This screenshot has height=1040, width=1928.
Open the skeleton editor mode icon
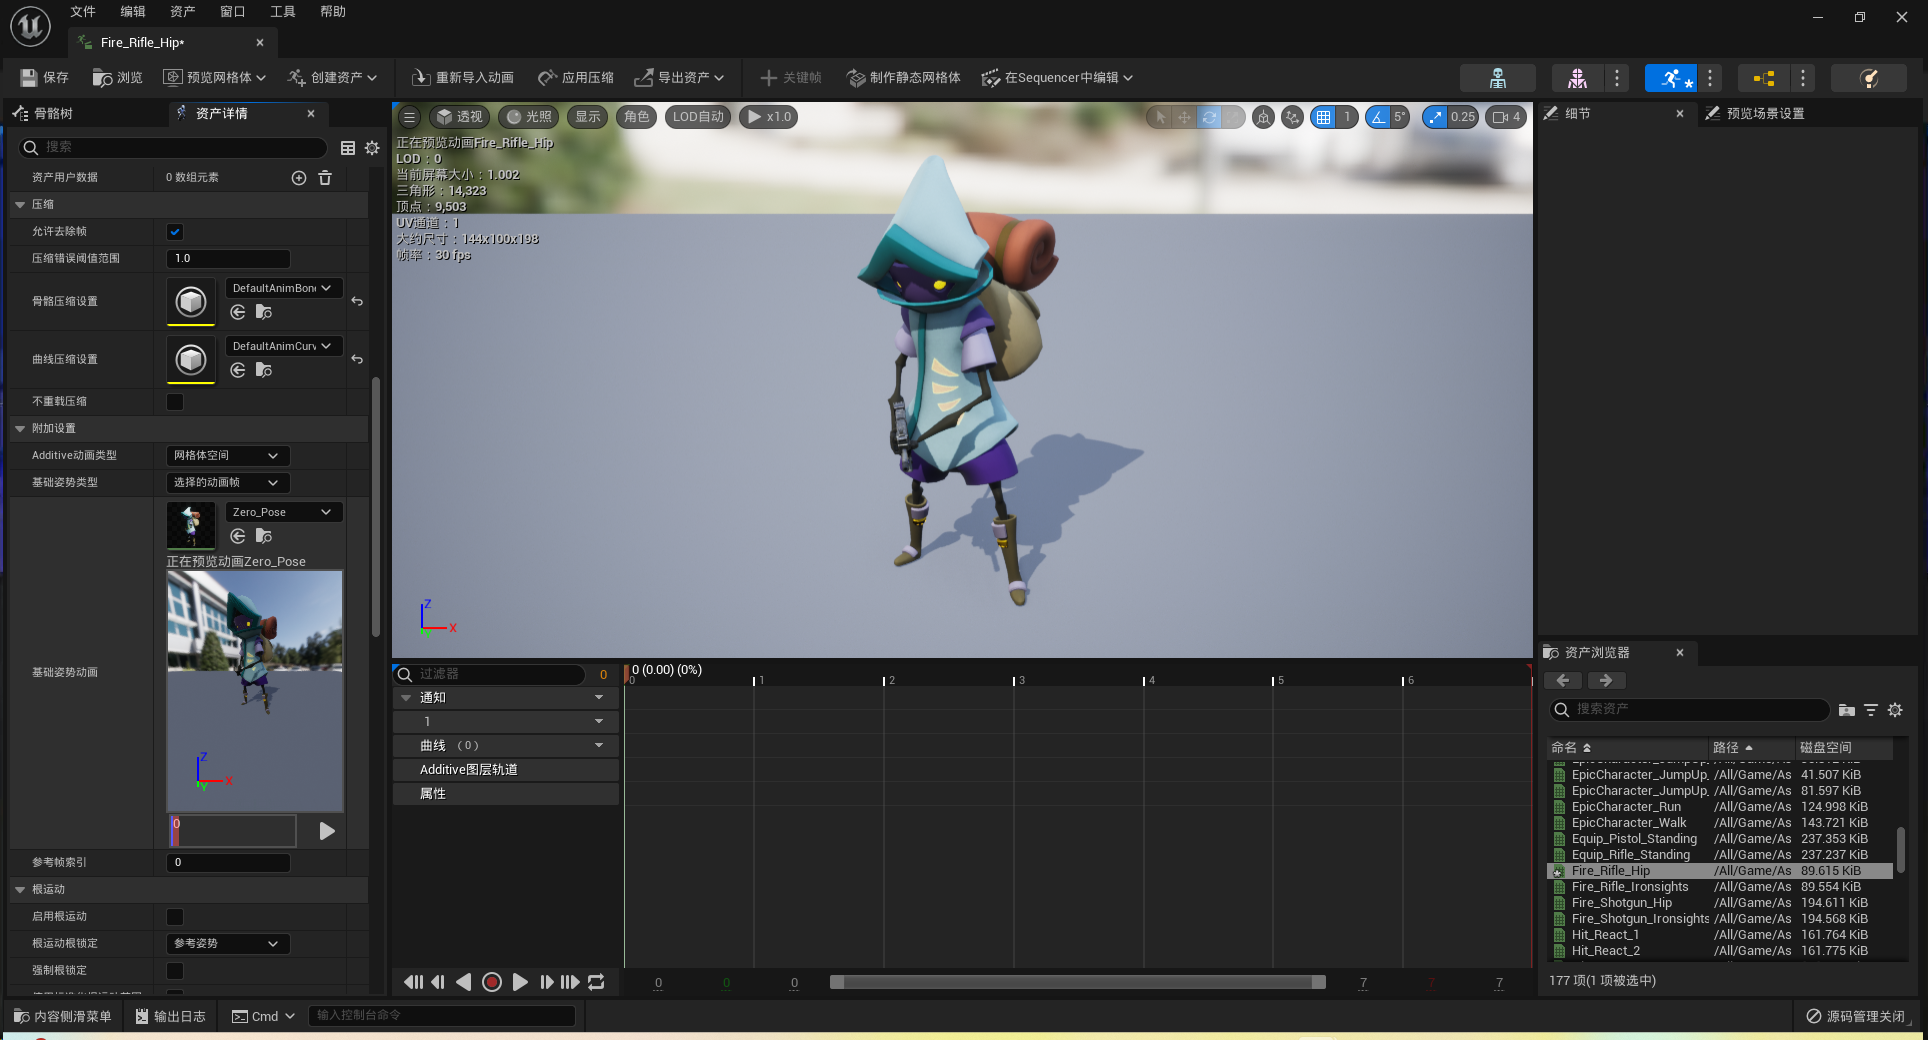point(1497,78)
